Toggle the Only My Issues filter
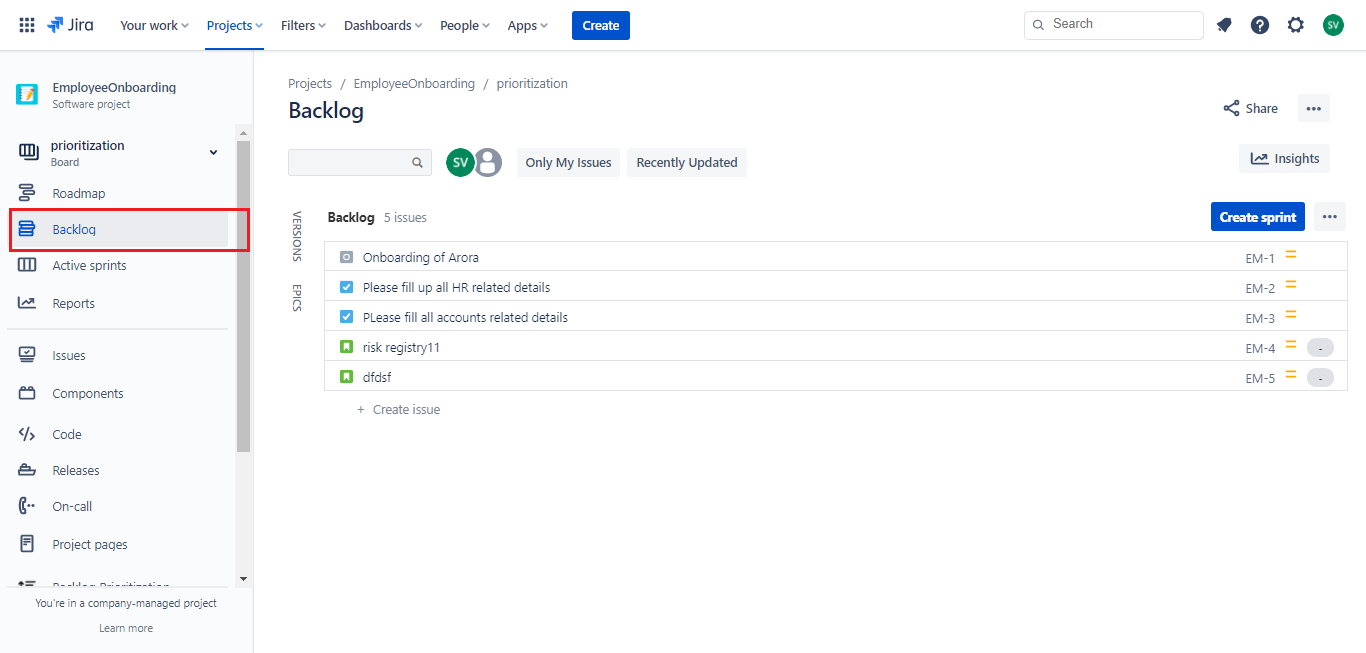 click(x=568, y=162)
